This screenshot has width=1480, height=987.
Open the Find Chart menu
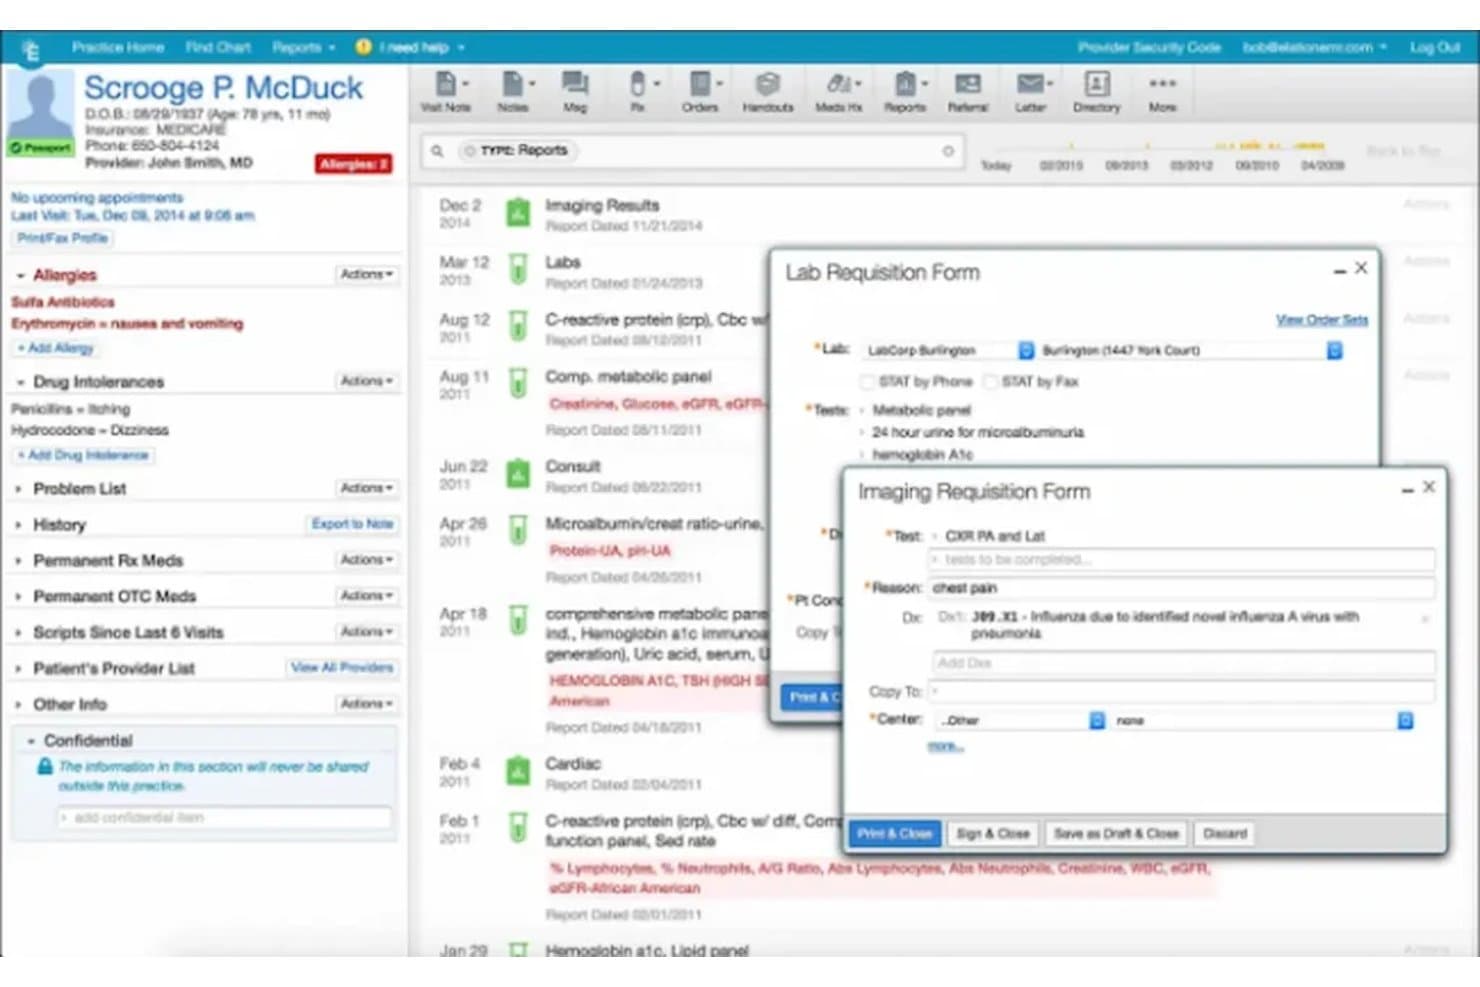[x=218, y=47]
